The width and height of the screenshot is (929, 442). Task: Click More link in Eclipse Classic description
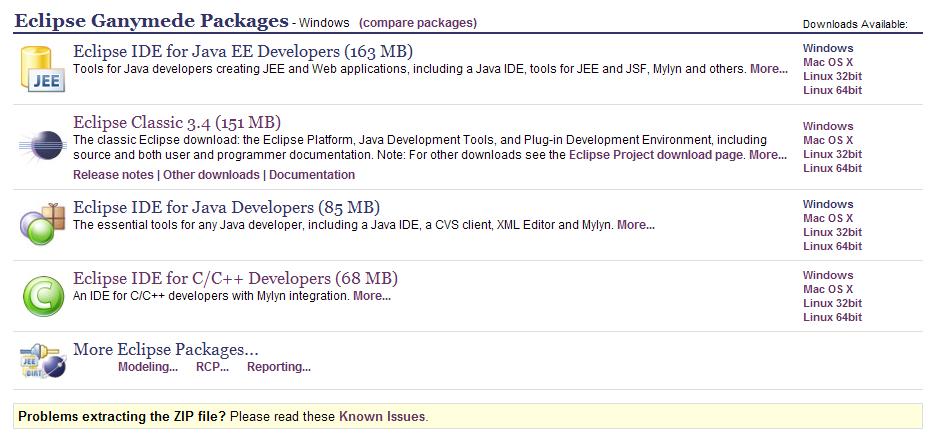pos(768,155)
